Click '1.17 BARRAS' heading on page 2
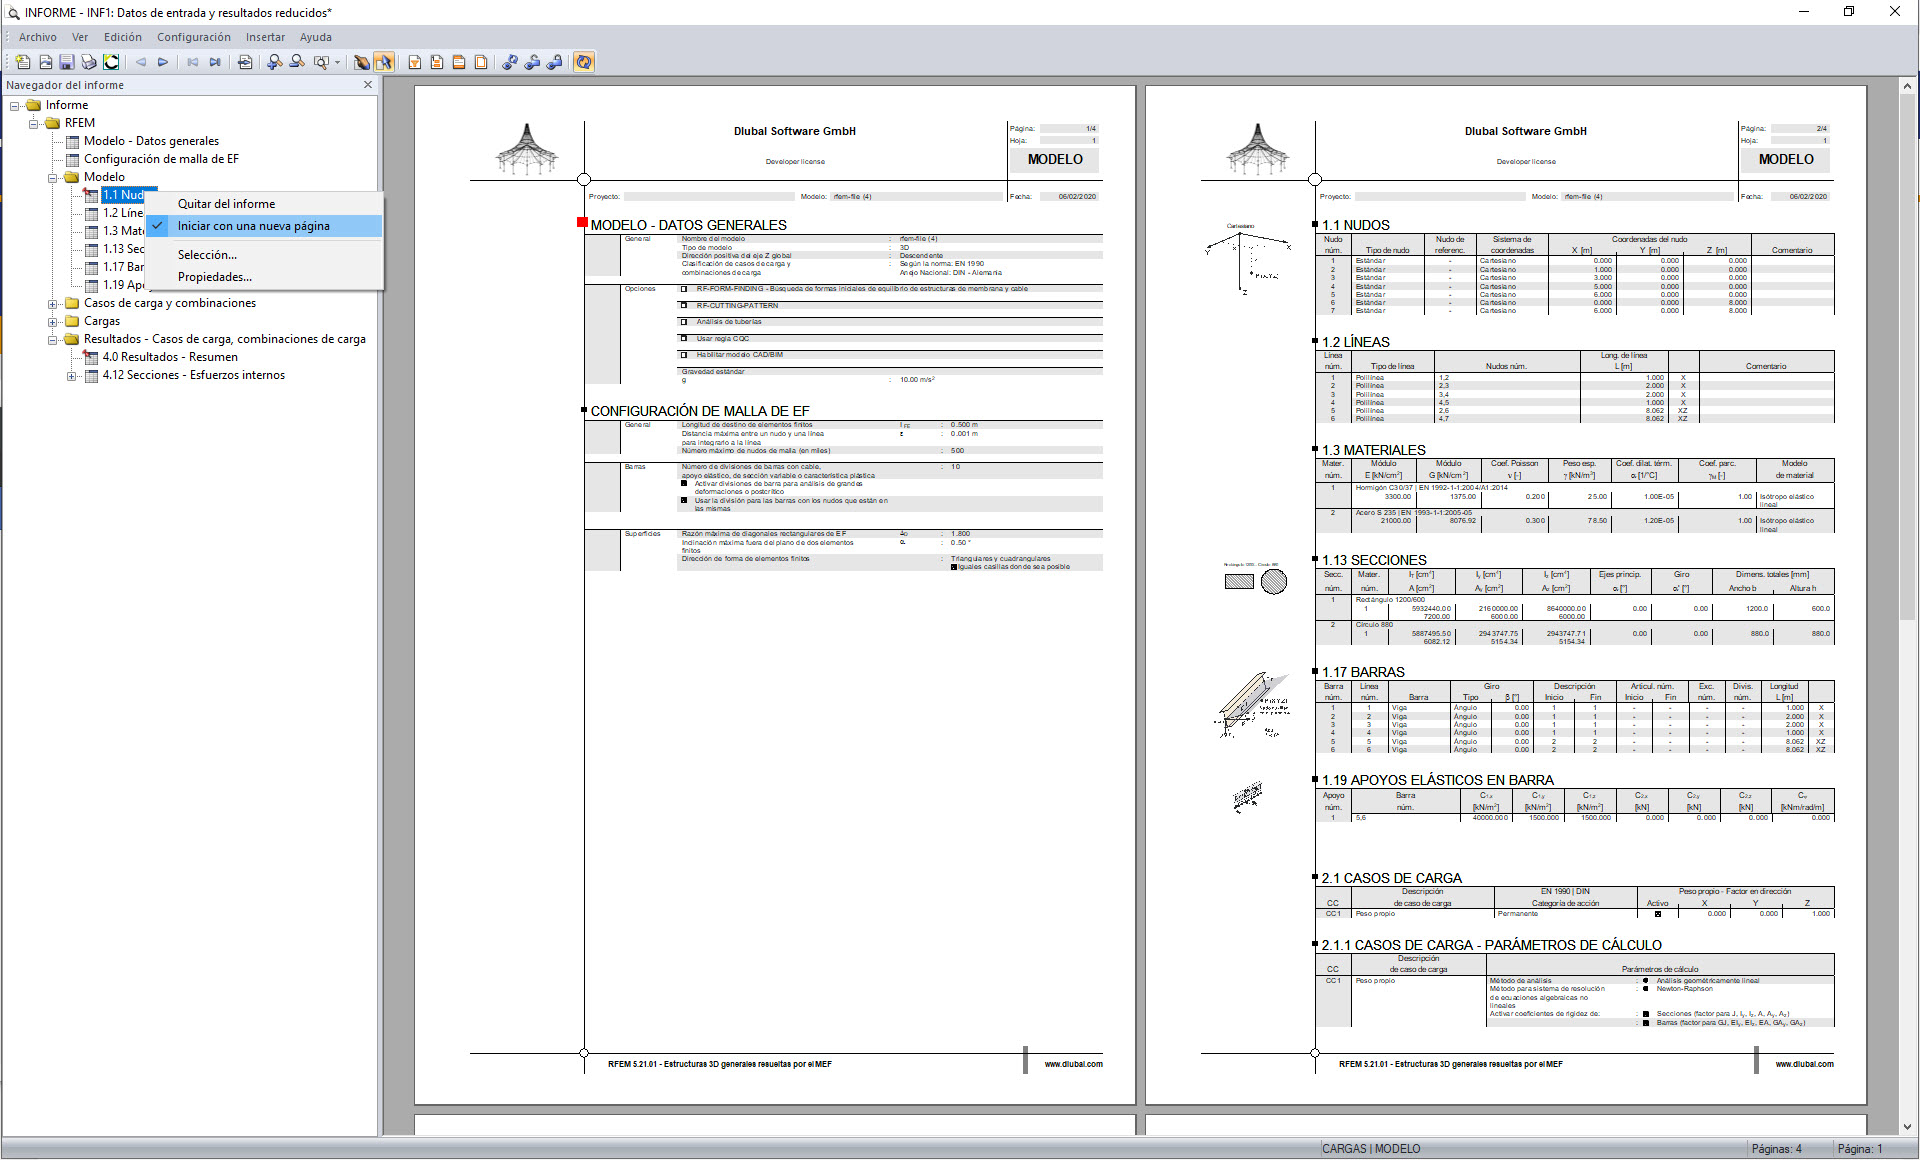 (x=1363, y=672)
